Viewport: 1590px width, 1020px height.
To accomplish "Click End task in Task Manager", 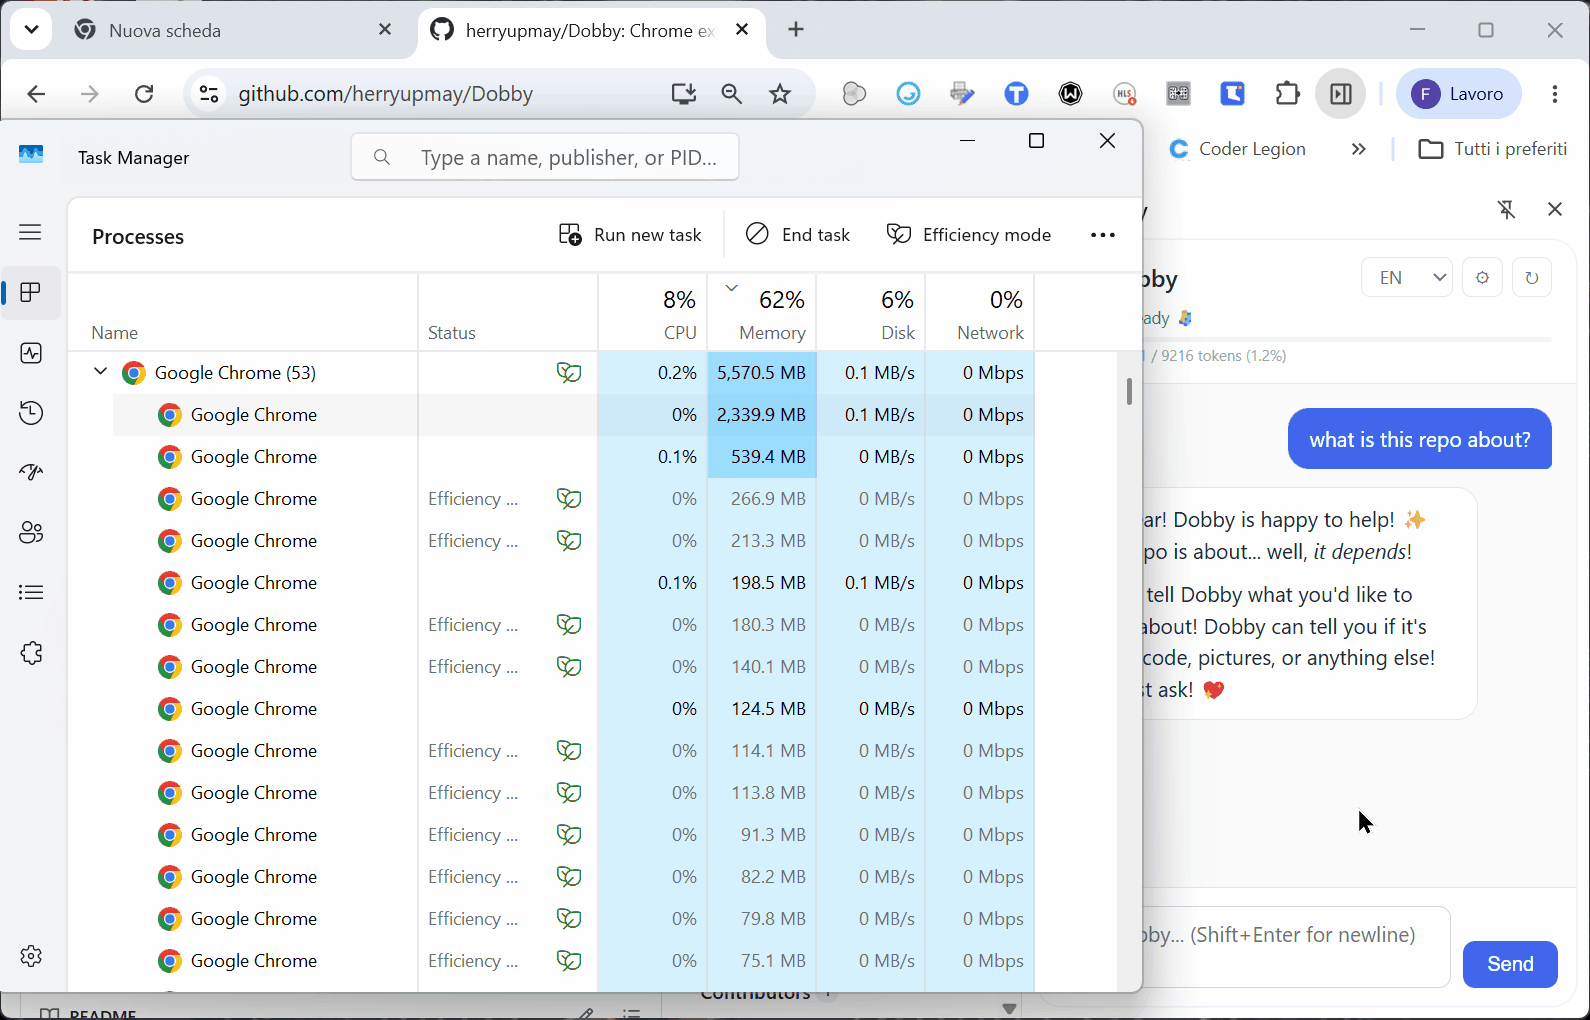I will (x=798, y=235).
